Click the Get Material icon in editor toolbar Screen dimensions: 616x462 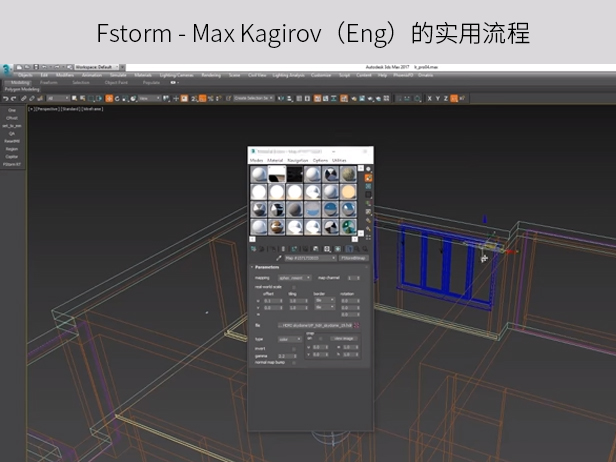253,247
